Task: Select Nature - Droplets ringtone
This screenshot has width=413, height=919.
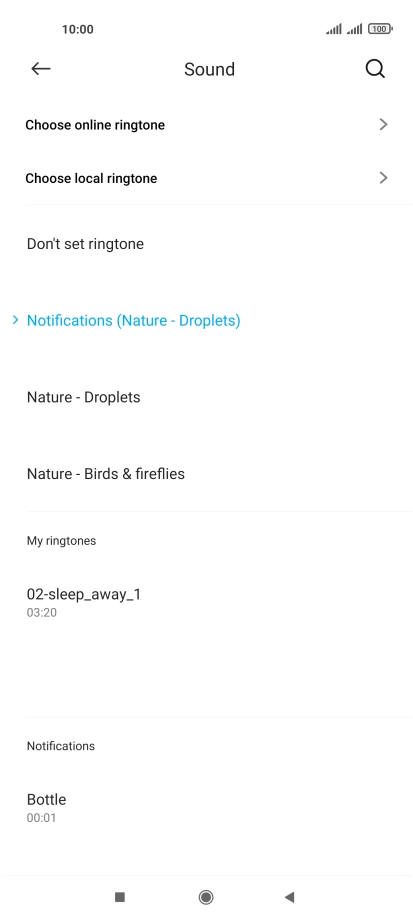Action: click(x=206, y=397)
